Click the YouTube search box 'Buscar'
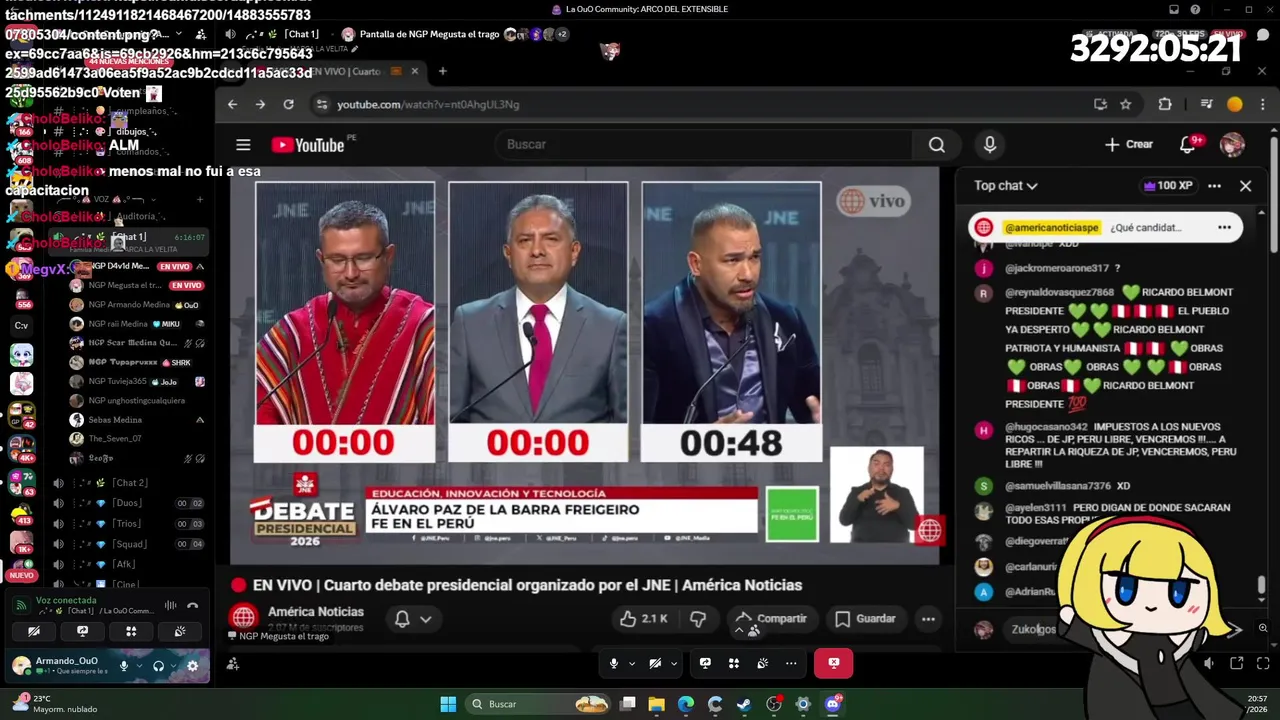This screenshot has height=720, width=1280. coord(702,145)
